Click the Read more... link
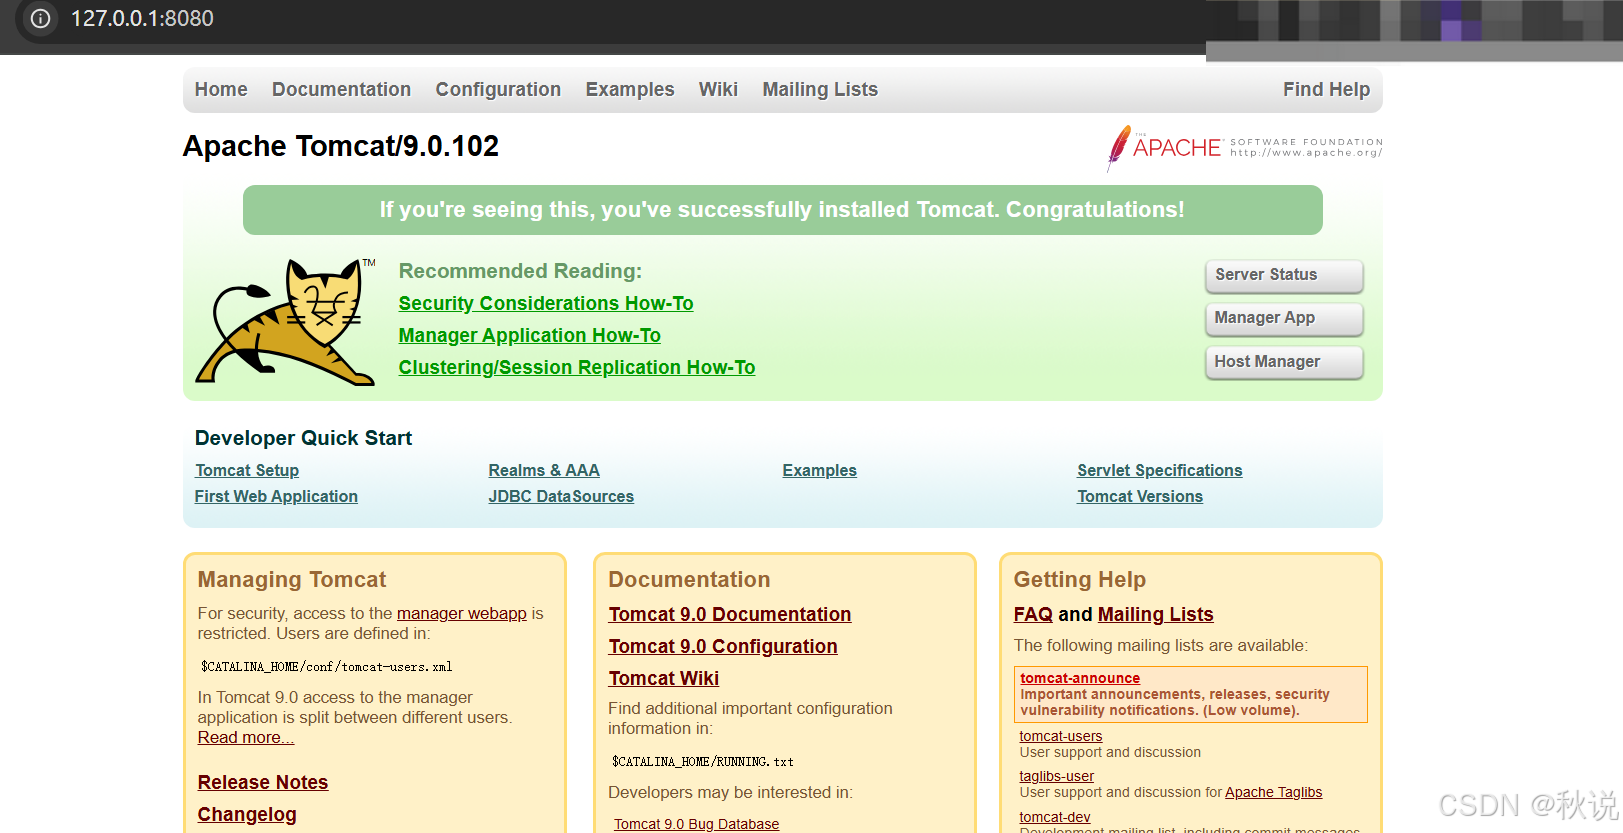The height and width of the screenshot is (833, 1623). (x=246, y=737)
